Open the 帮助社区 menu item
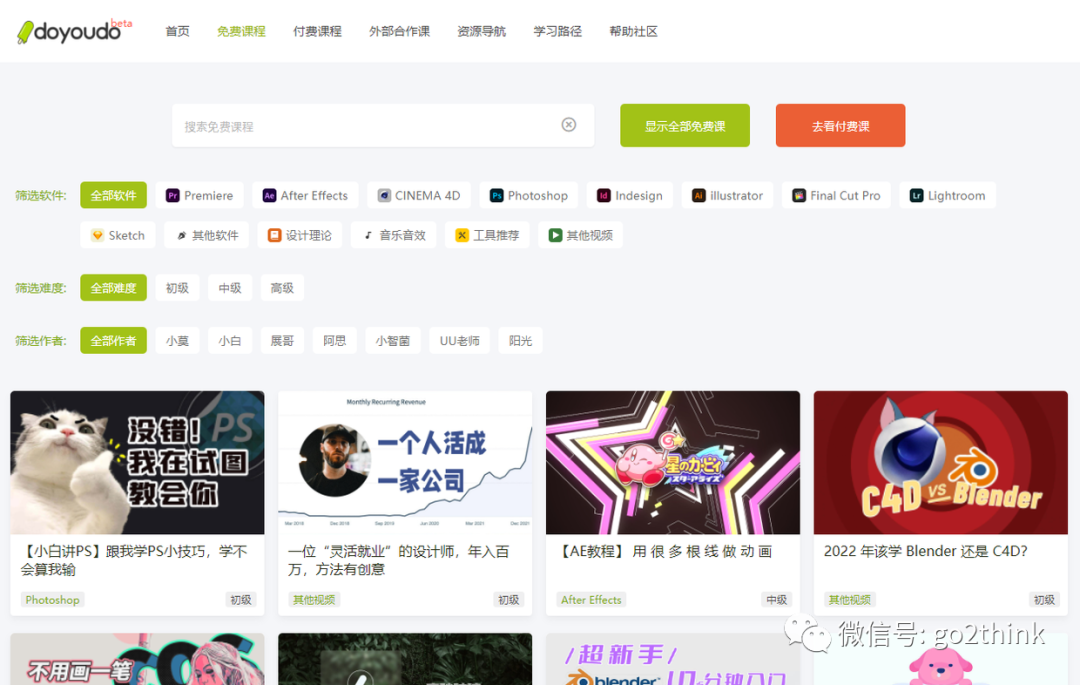Viewport: 1080px width, 685px height. 633,31
